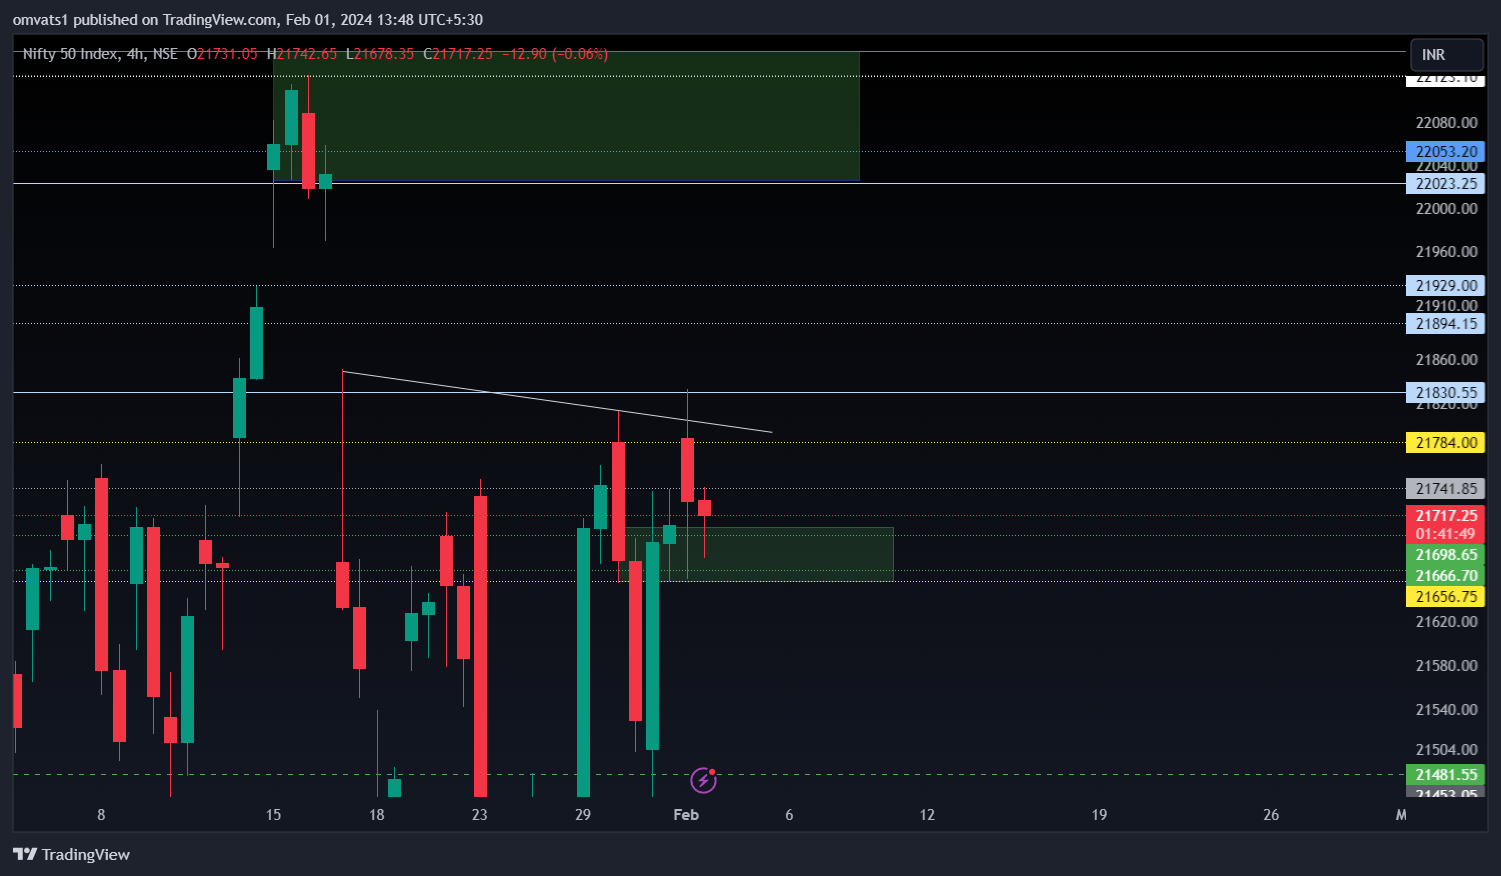Click the 21540.00 price scale value
Image resolution: width=1501 pixels, height=876 pixels.
pyautogui.click(x=1446, y=710)
